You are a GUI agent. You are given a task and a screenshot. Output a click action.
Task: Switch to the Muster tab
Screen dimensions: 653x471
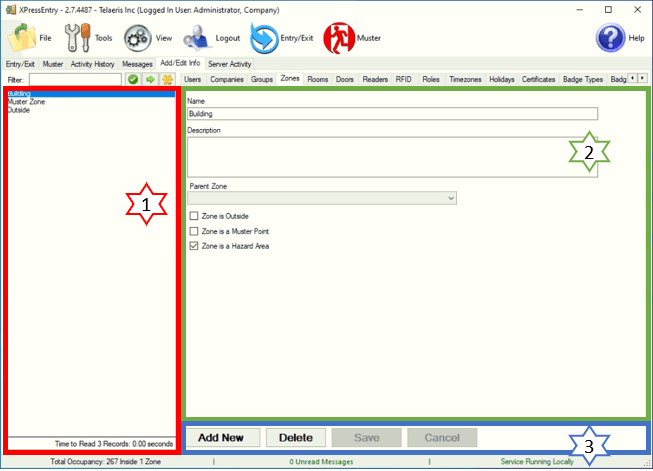tap(53, 64)
